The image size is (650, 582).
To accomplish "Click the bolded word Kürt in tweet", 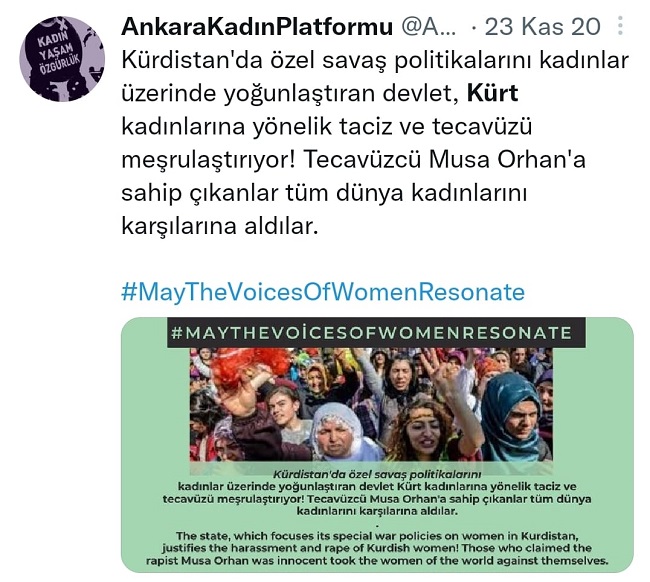I will tap(492, 93).
